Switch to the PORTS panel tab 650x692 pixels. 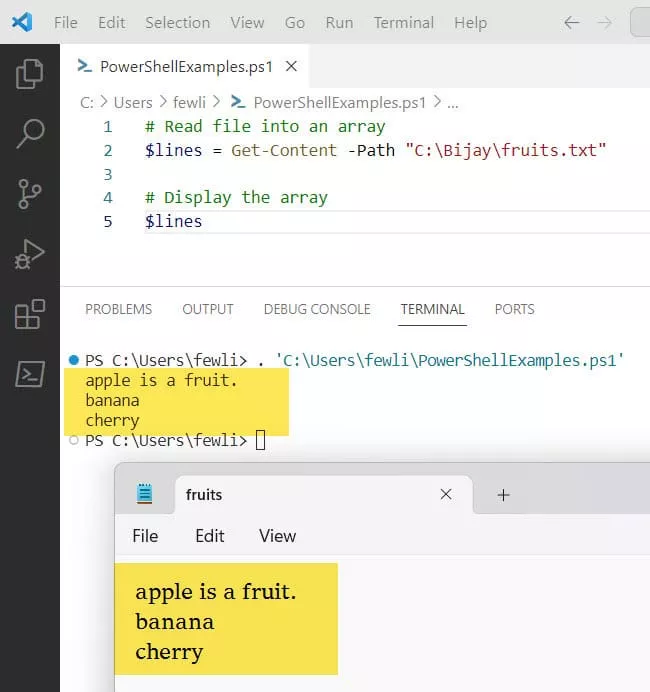(514, 309)
